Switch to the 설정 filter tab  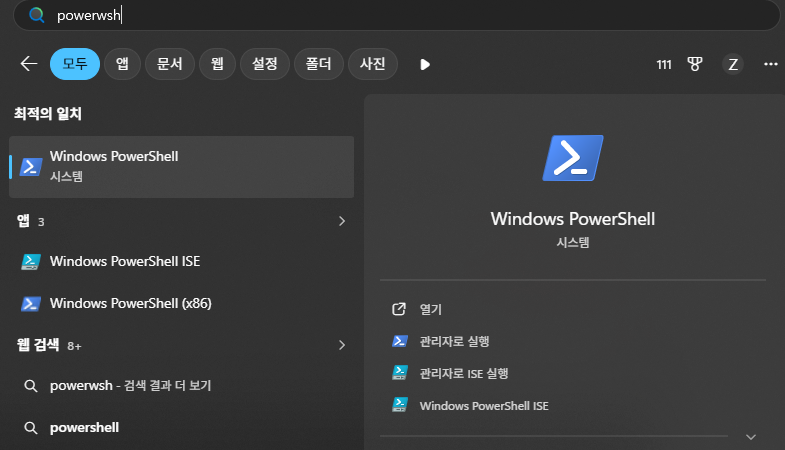tap(264, 64)
